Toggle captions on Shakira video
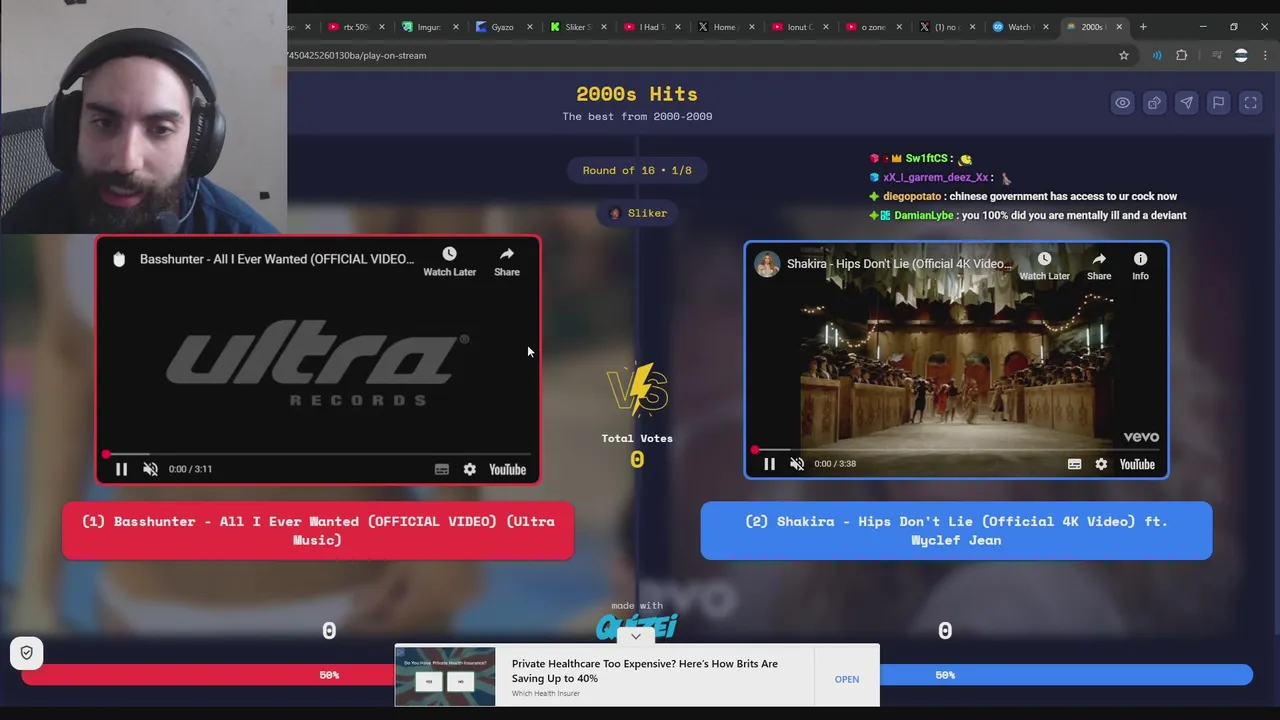Viewport: 1280px width, 720px height. 1074,464
